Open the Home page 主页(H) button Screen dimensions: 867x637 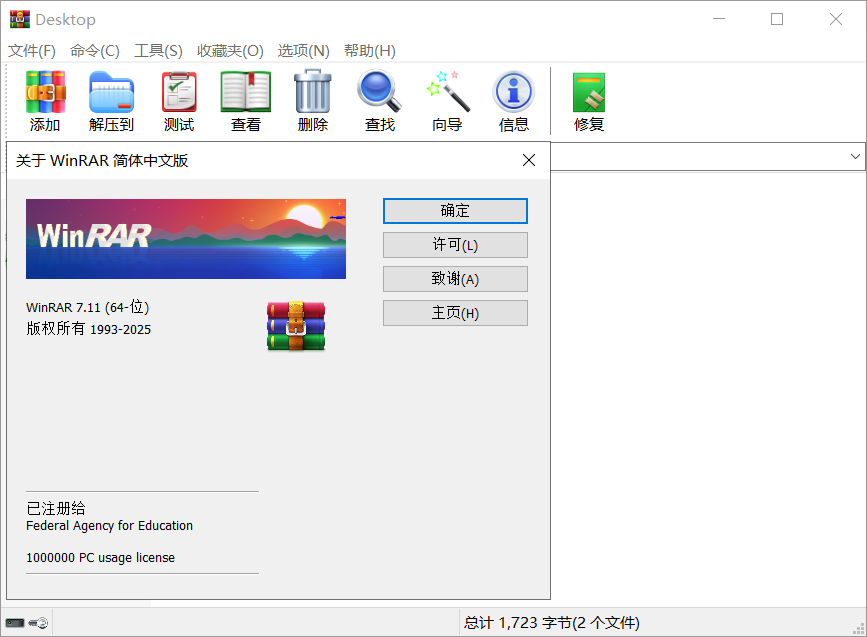[x=455, y=313]
